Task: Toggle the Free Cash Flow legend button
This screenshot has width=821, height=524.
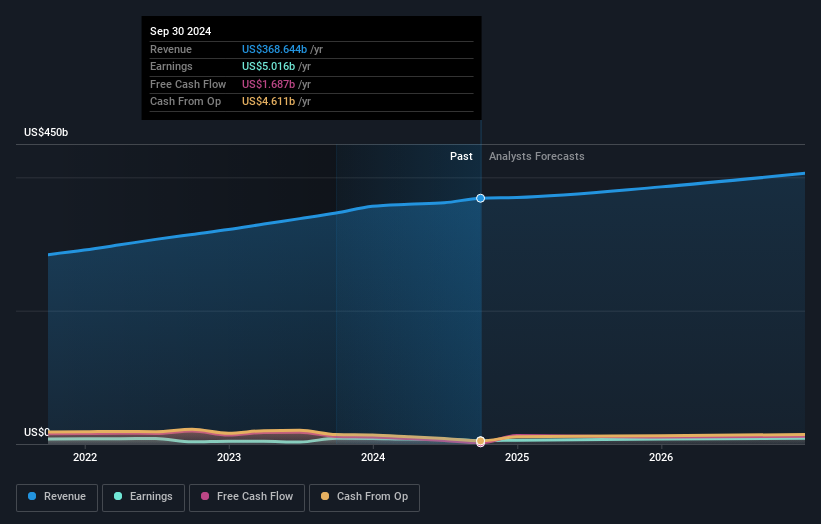Action: point(247,497)
